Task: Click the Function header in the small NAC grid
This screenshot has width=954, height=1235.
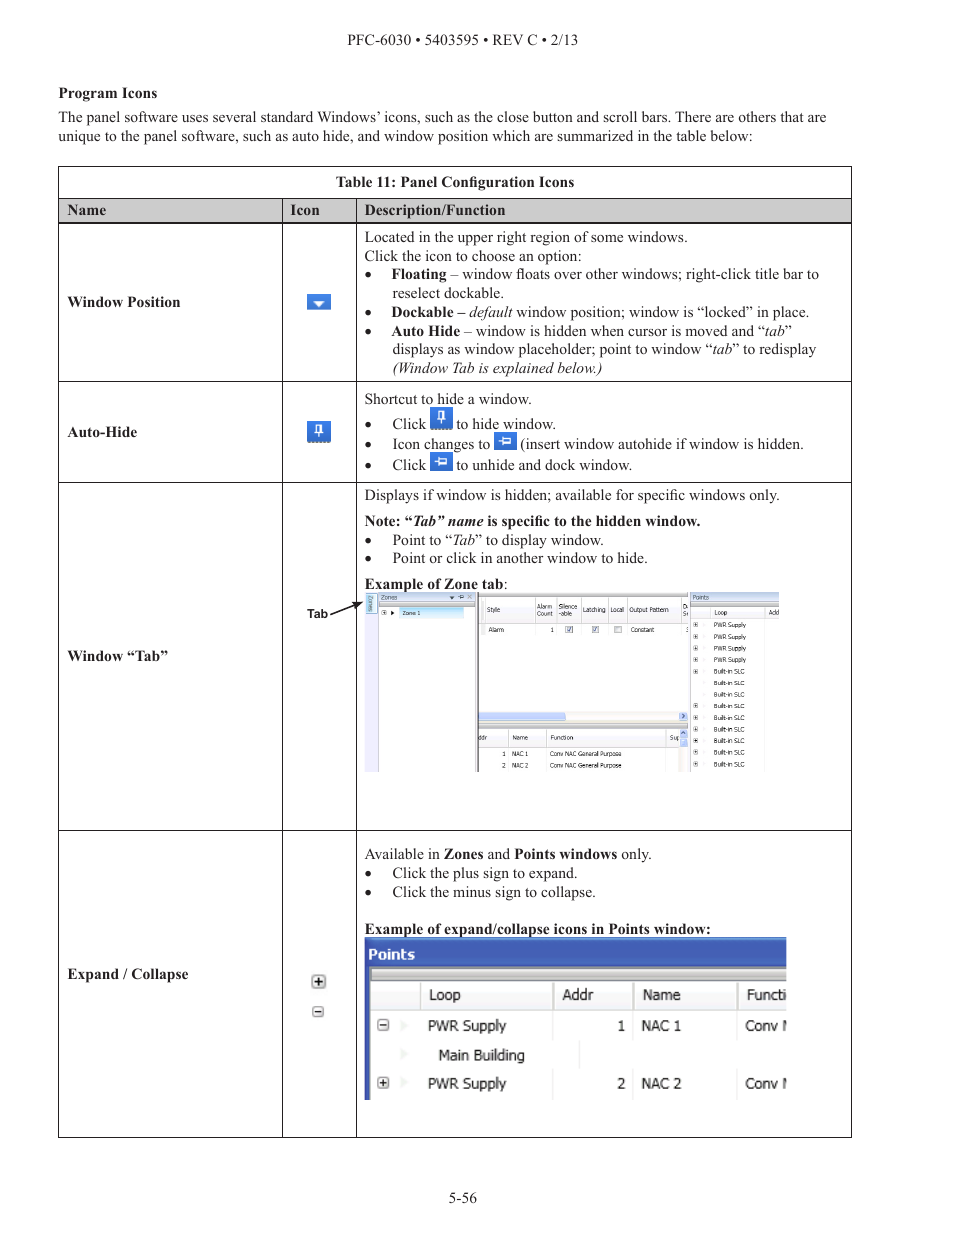Action: [x=605, y=738]
